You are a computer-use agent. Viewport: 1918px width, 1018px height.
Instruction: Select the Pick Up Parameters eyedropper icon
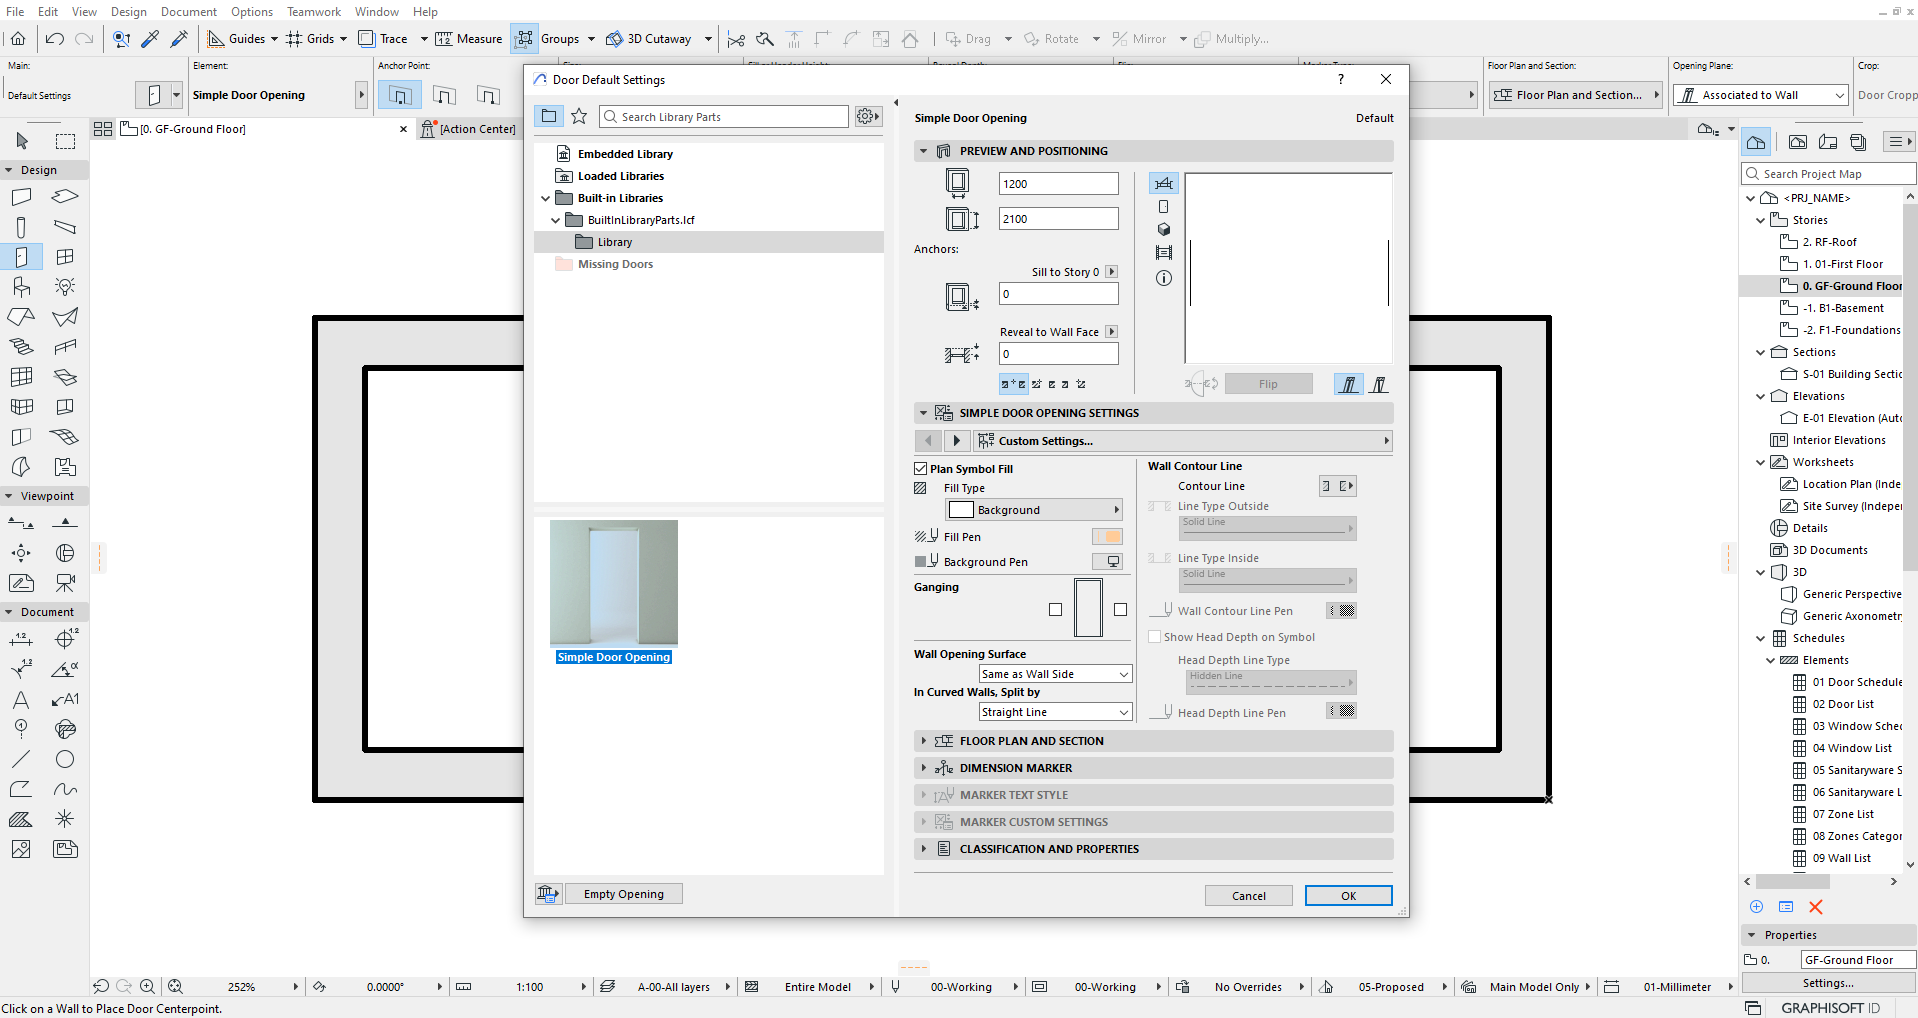(150, 39)
